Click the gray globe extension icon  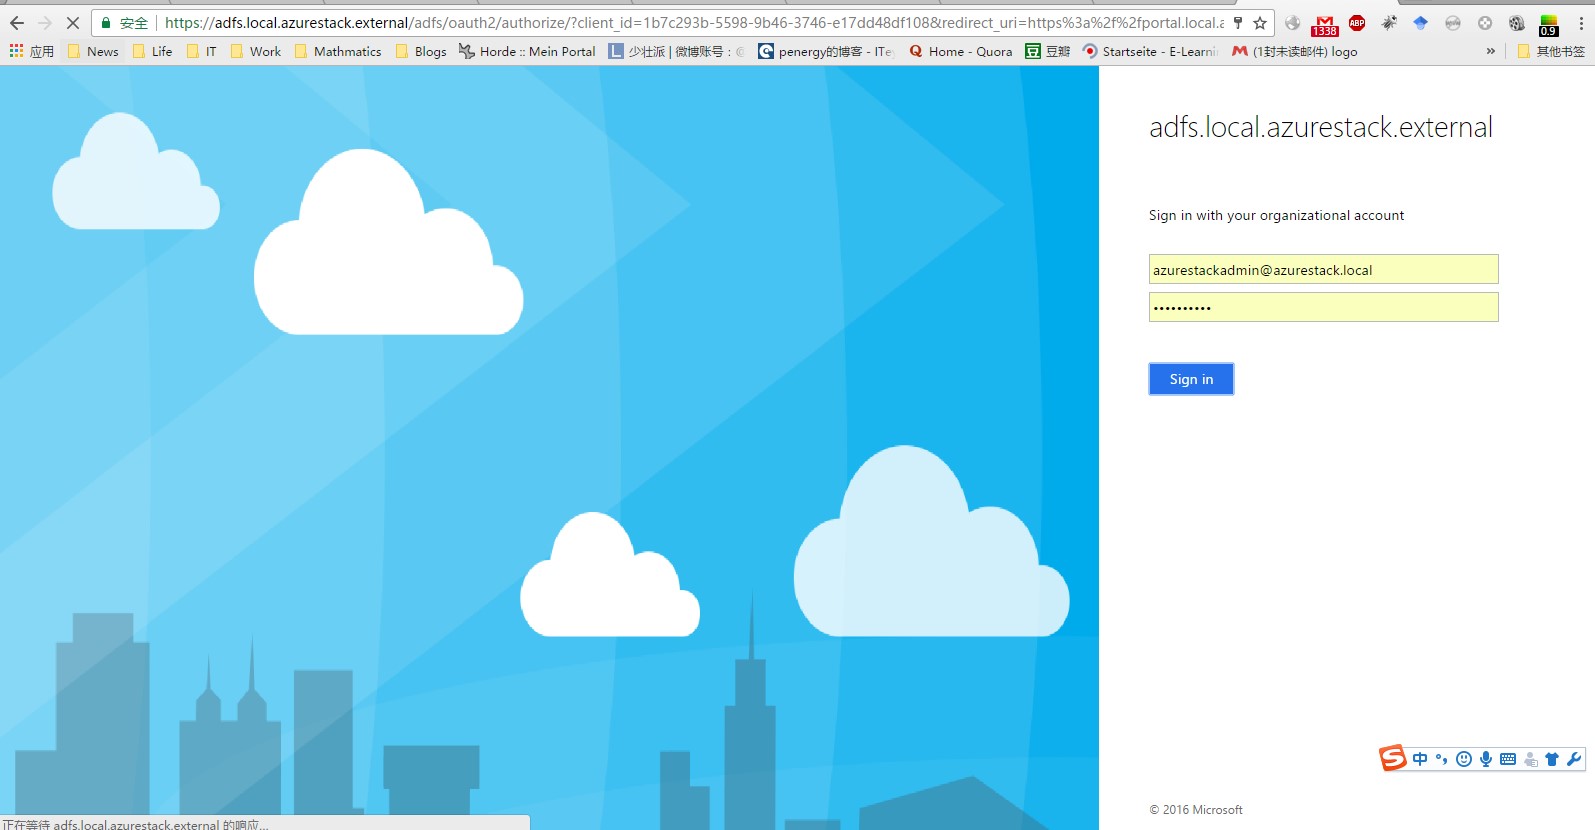(1293, 23)
